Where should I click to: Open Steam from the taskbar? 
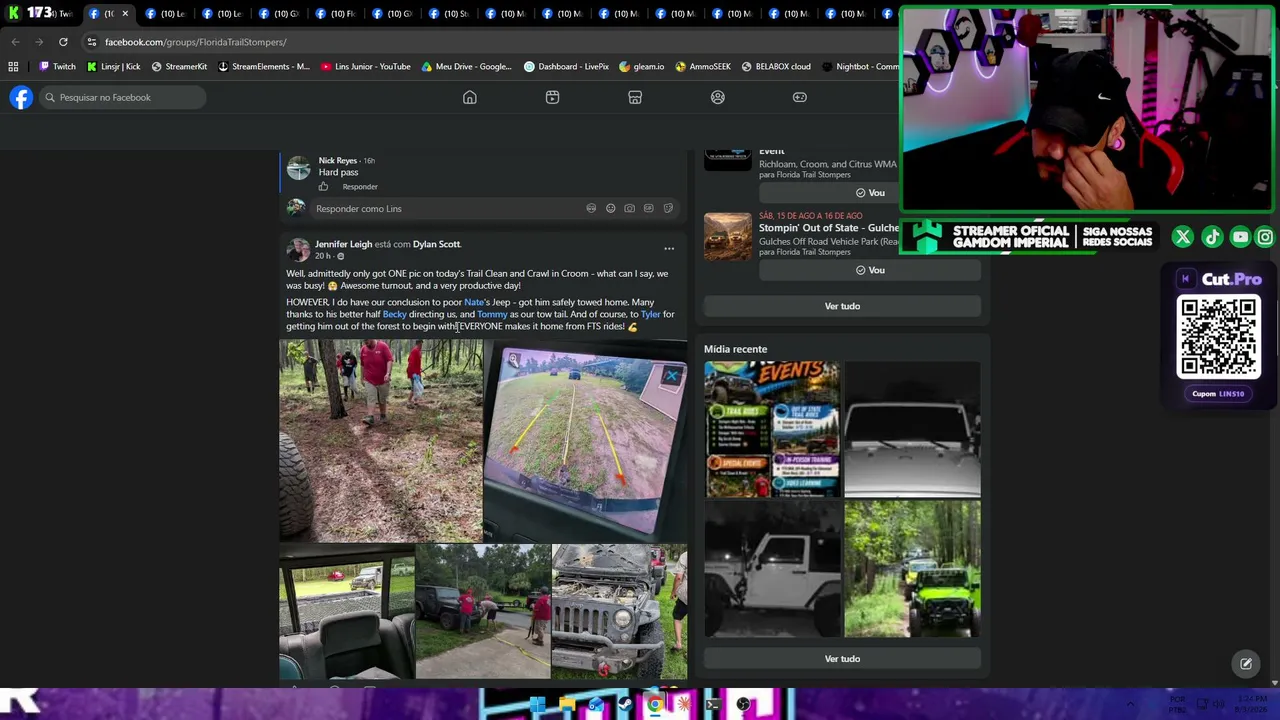point(625,705)
